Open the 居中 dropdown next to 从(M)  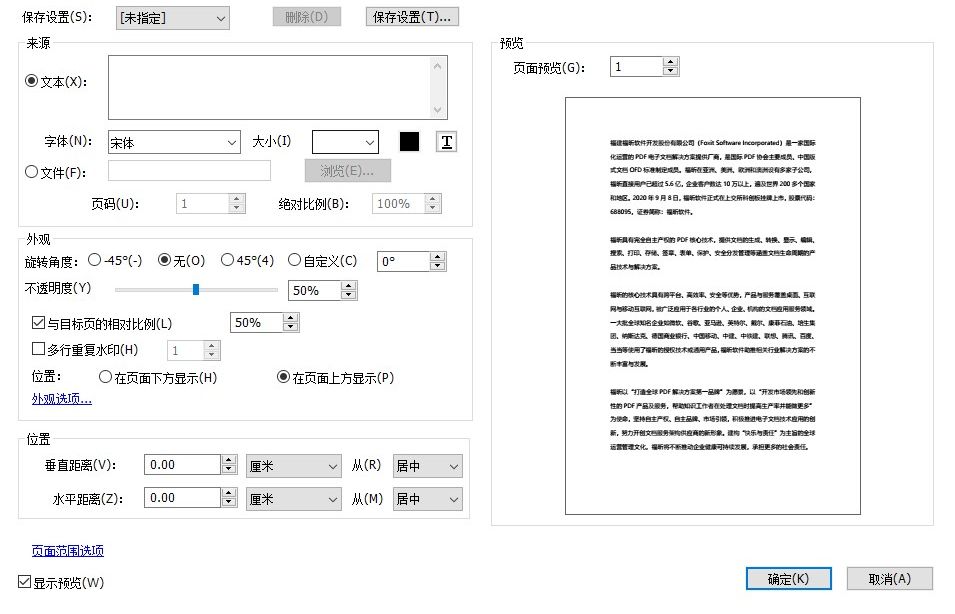(x=427, y=498)
